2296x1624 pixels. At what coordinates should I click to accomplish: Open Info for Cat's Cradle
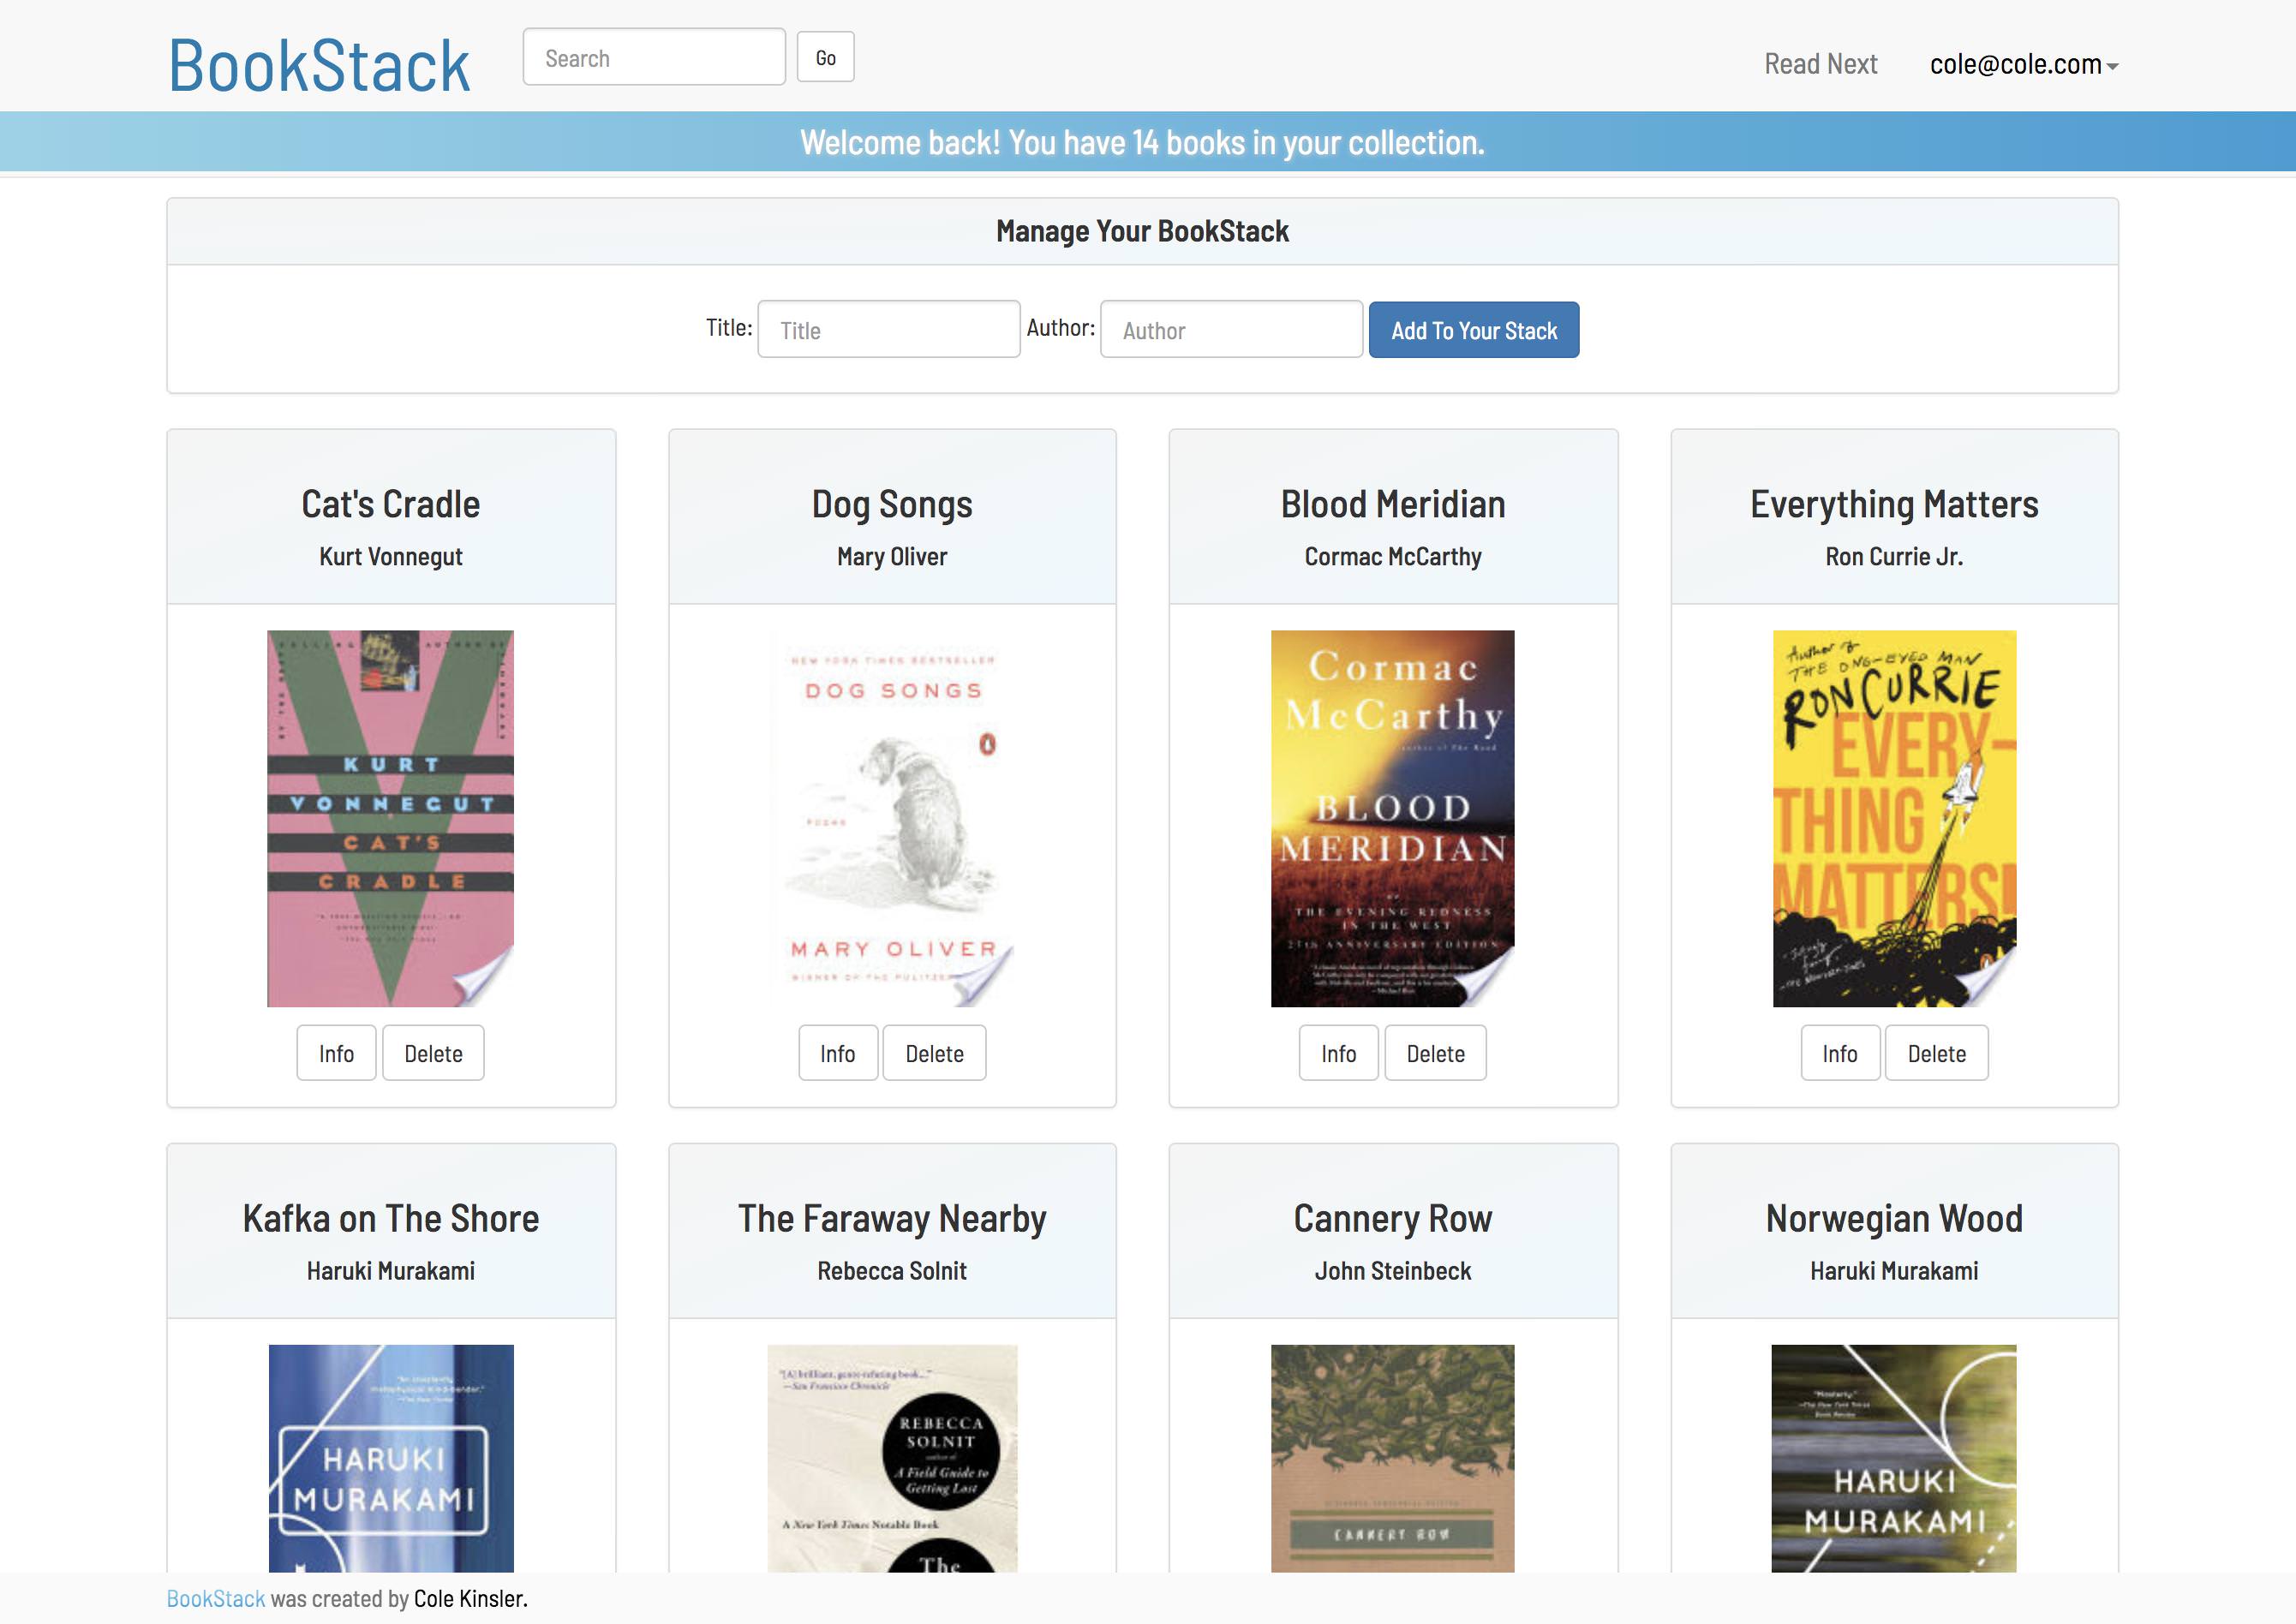pyautogui.click(x=336, y=1053)
